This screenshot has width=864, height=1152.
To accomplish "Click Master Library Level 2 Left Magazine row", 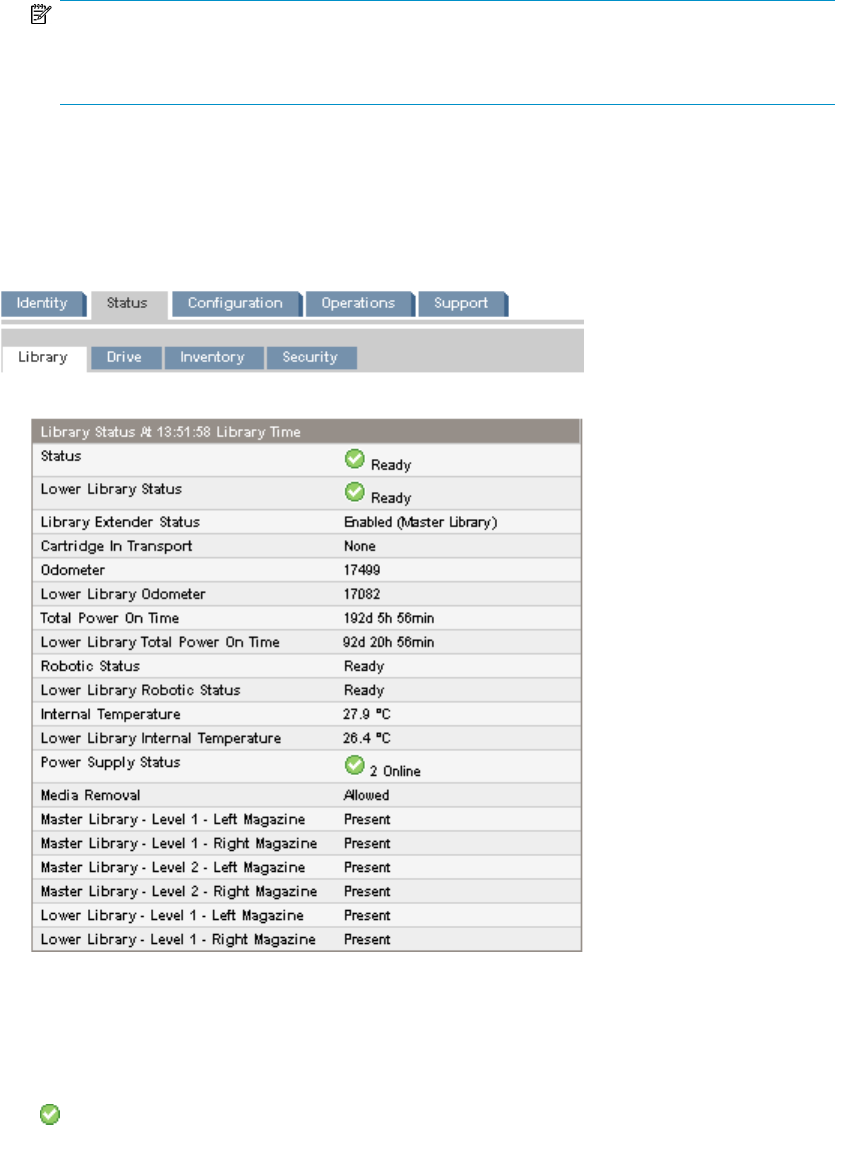I will 306,868.
